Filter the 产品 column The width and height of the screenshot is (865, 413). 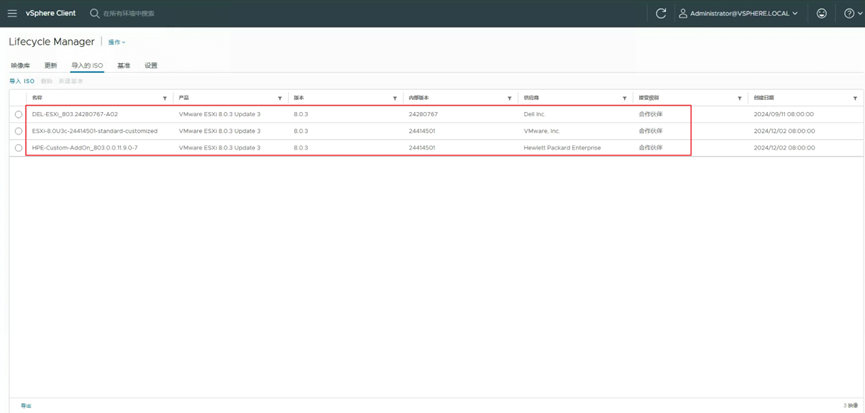(x=280, y=98)
